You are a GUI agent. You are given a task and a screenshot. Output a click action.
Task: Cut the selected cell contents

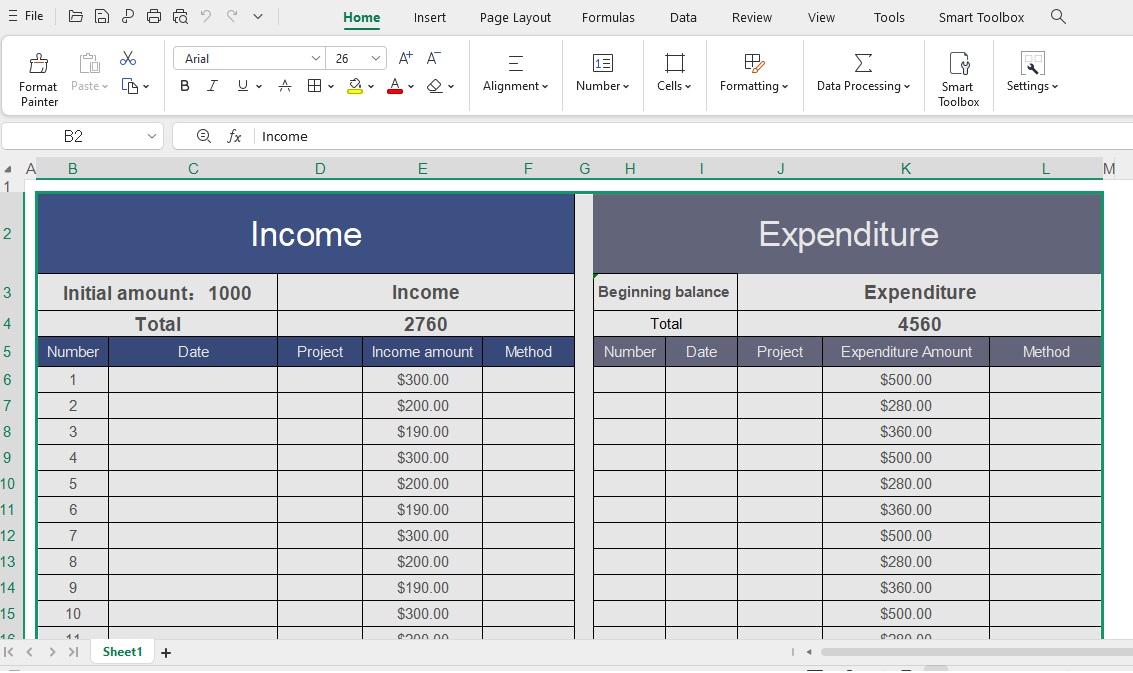pyautogui.click(x=128, y=58)
